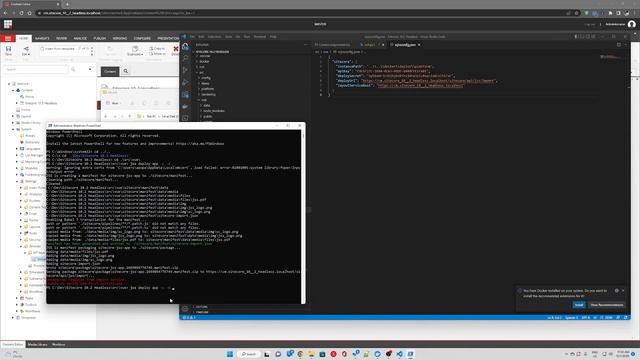Open the search tab magnifier in editor pane
The width and height of the screenshot is (640, 360).
[x=126, y=71]
